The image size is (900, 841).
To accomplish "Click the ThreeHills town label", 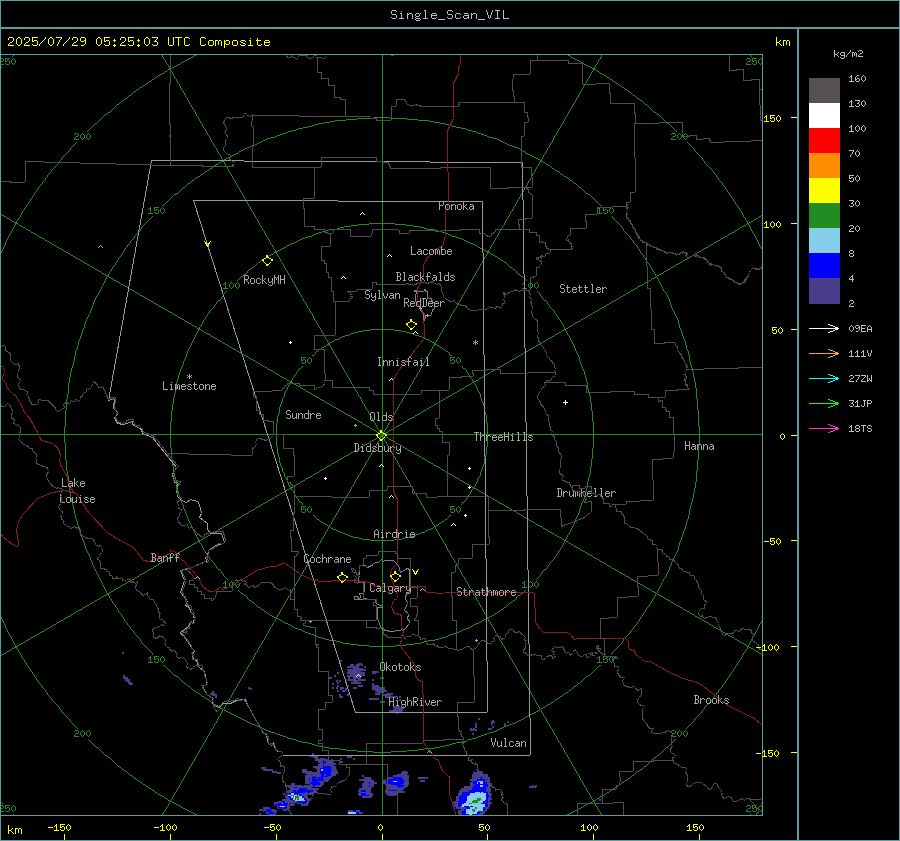I will coord(503,437).
